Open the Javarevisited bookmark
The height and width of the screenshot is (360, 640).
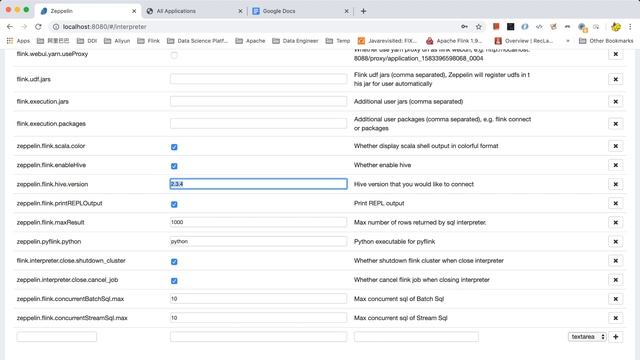click(x=387, y=41)
